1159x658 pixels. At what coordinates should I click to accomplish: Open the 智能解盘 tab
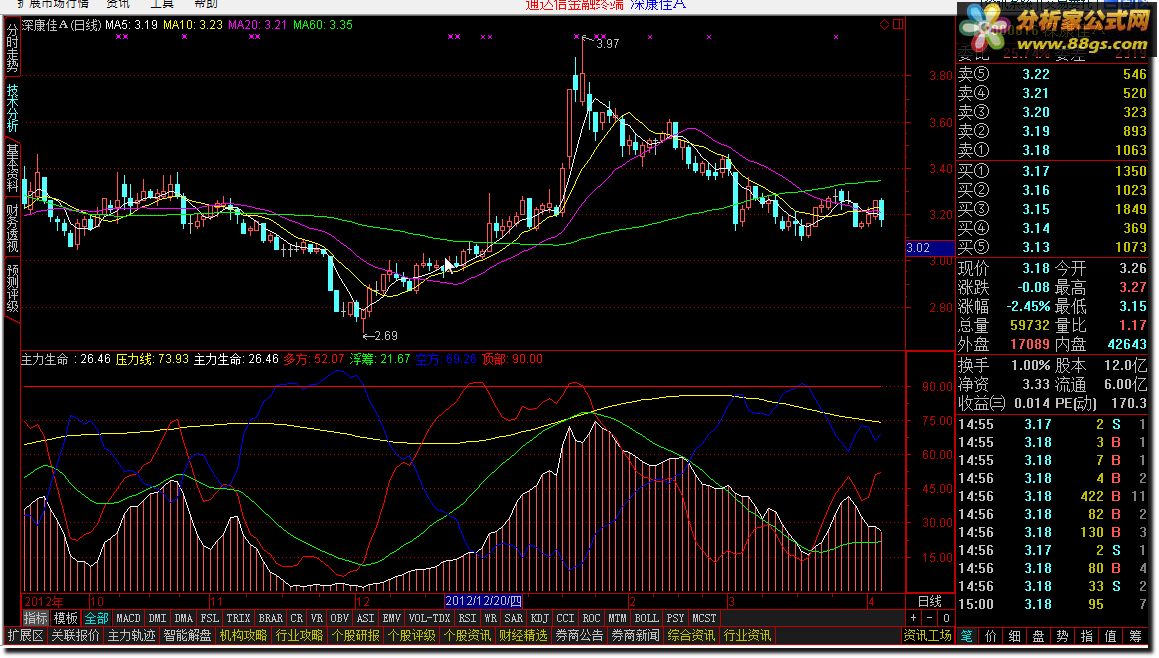point(188,636)
